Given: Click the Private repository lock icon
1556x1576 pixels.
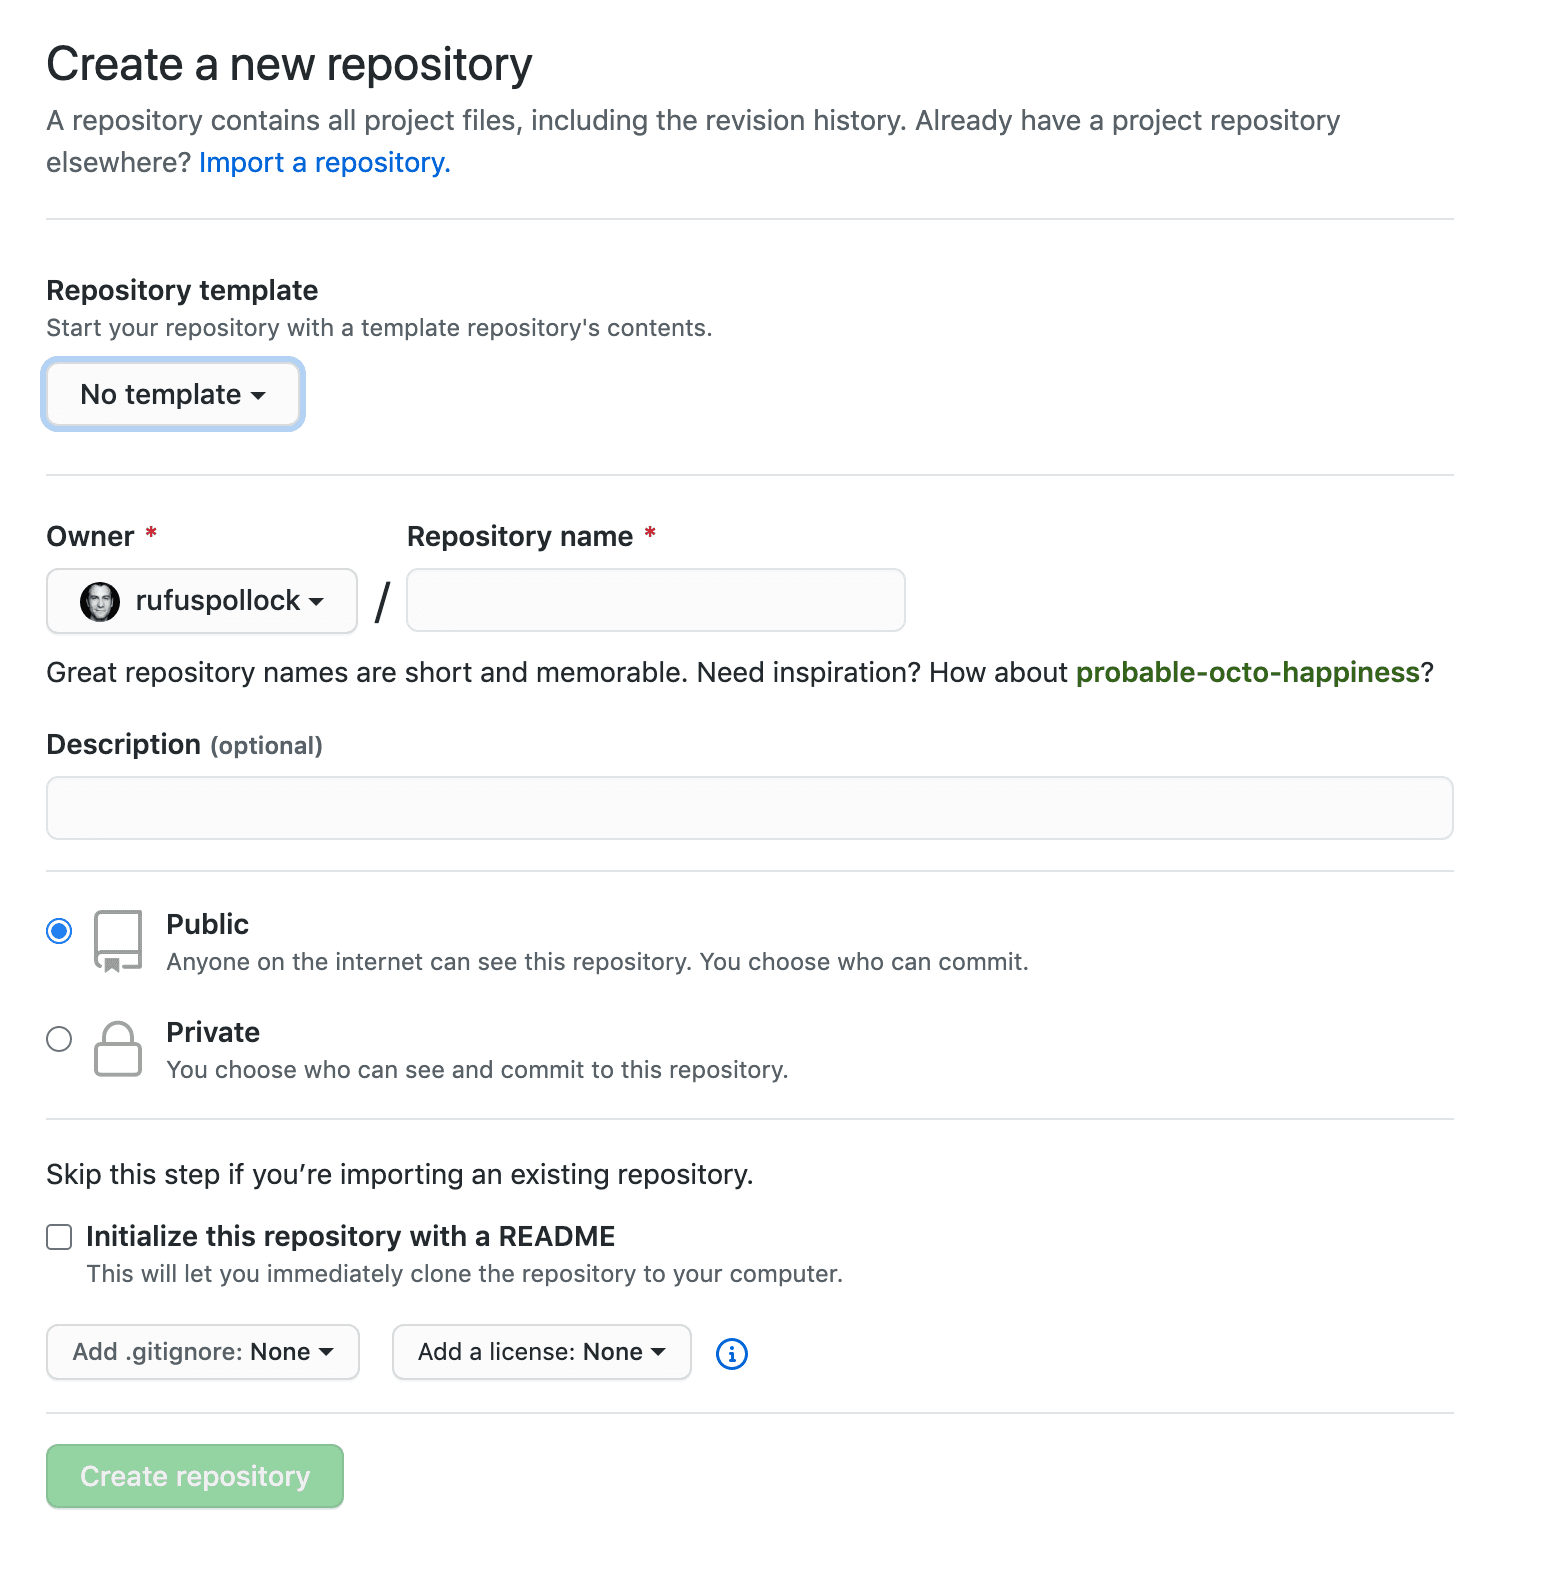Looking at the screenshot, I should 117,1049.
